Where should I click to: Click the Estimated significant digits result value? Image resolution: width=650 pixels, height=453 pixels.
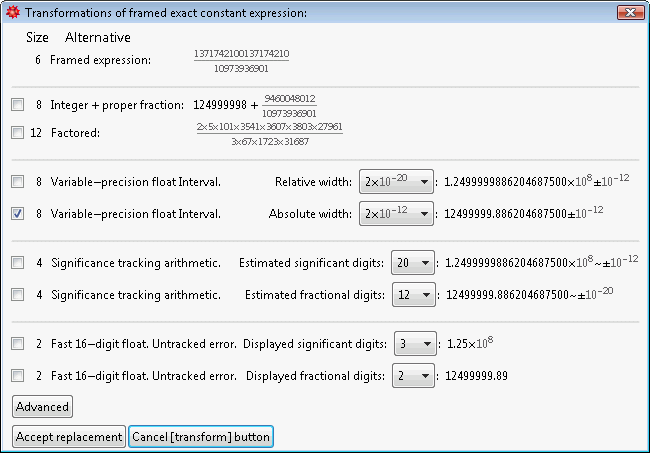[541, 262]
